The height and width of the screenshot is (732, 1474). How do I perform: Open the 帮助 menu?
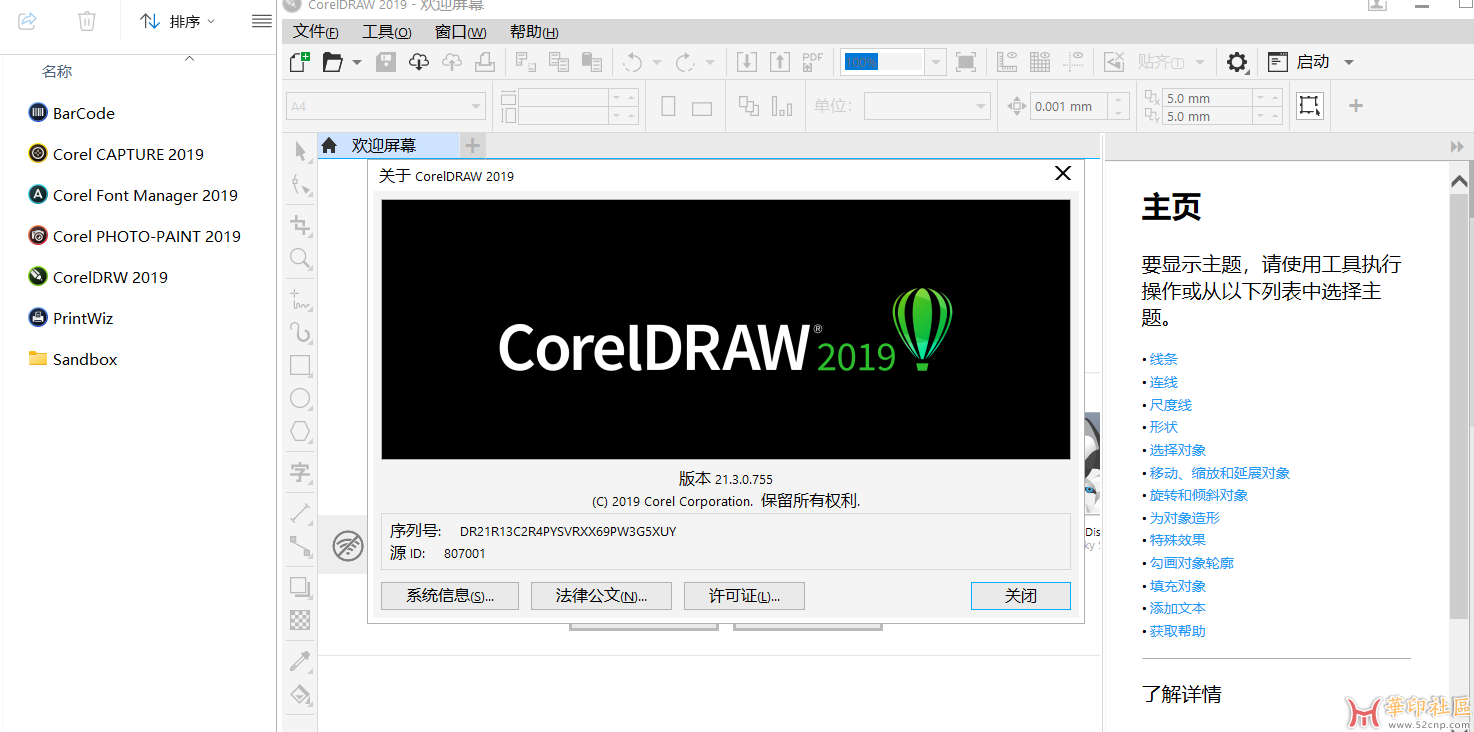[x=533, y=32]
